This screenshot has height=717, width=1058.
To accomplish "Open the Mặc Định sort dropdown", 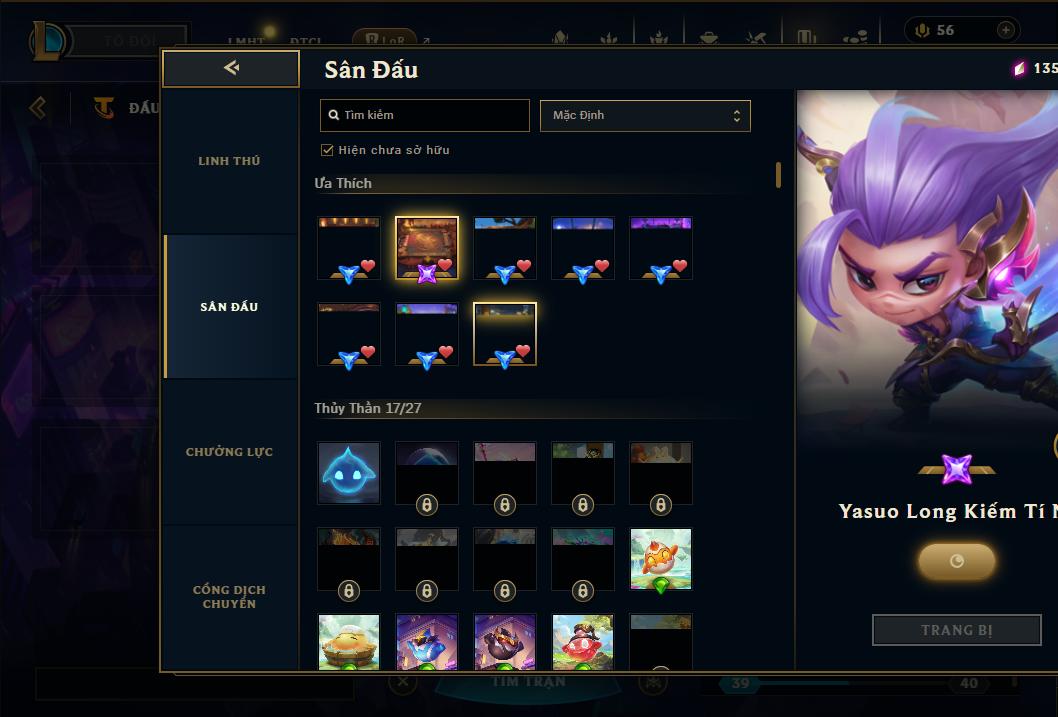I will [x=645, y=115].
